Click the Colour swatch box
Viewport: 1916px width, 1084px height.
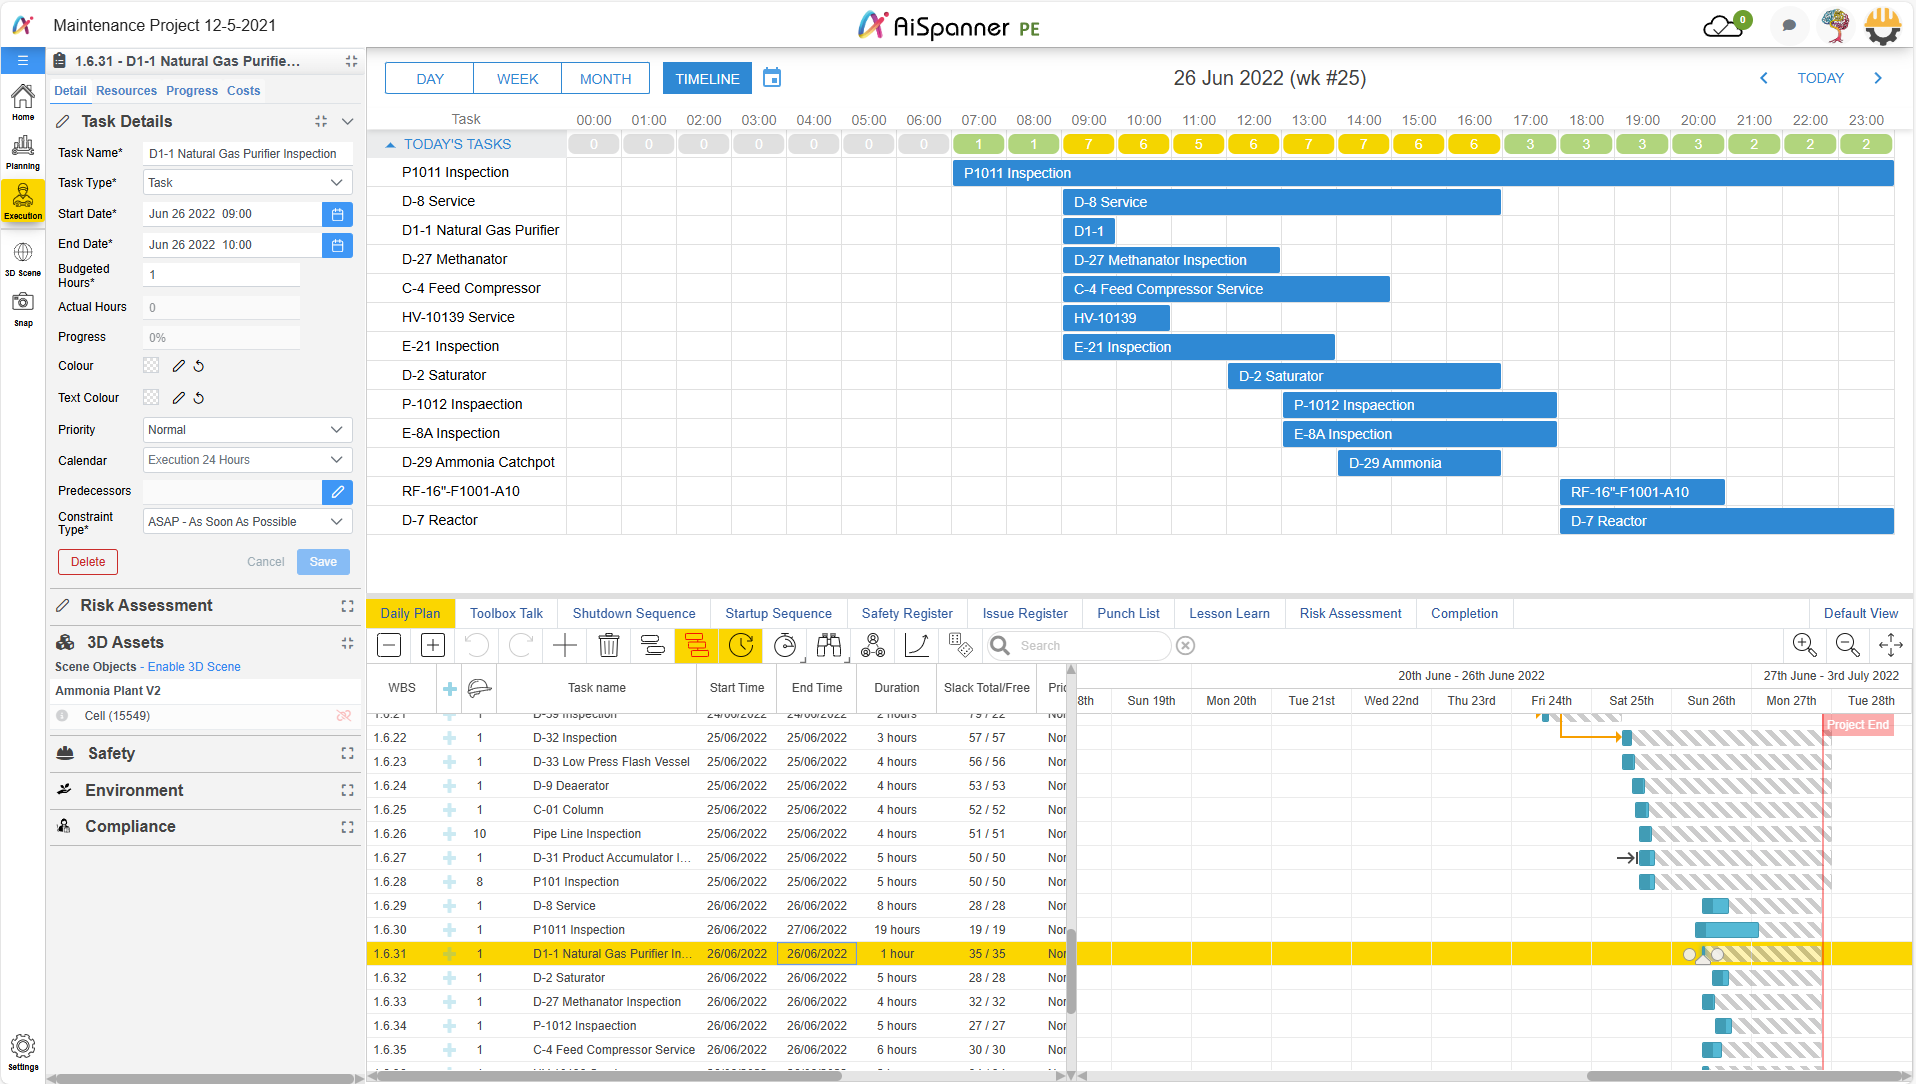151,366
